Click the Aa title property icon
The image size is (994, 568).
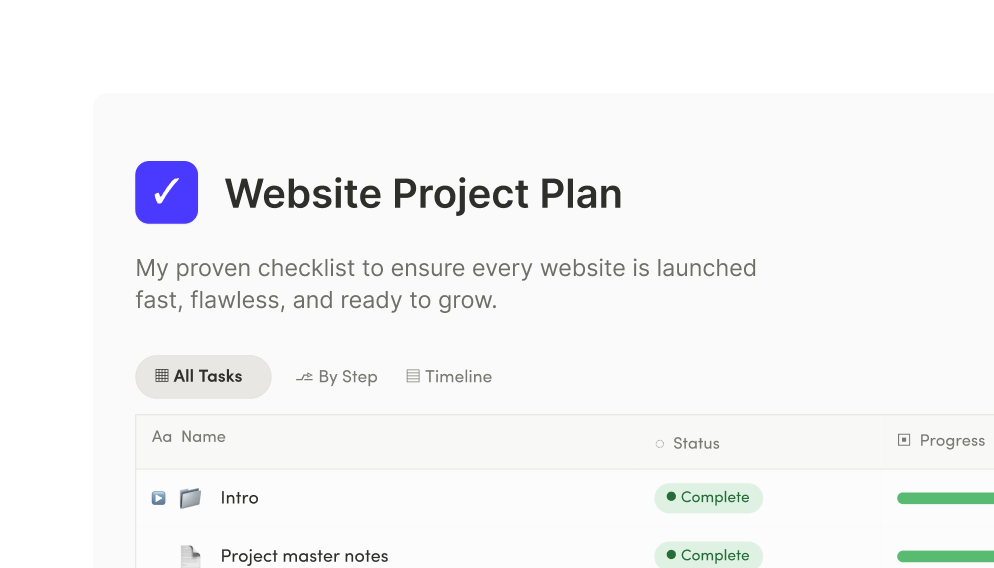coord(162,437)
